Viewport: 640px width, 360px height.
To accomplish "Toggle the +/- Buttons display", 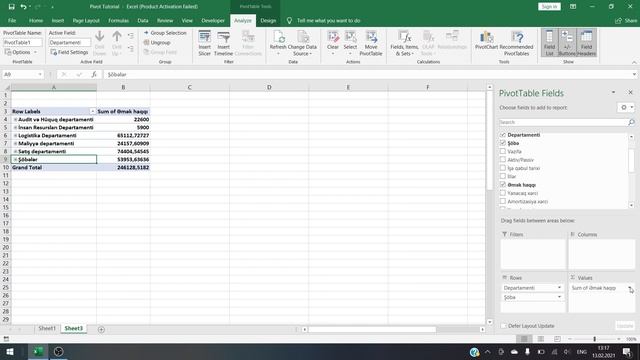I will pyautogui.click(x=567, y=42).
